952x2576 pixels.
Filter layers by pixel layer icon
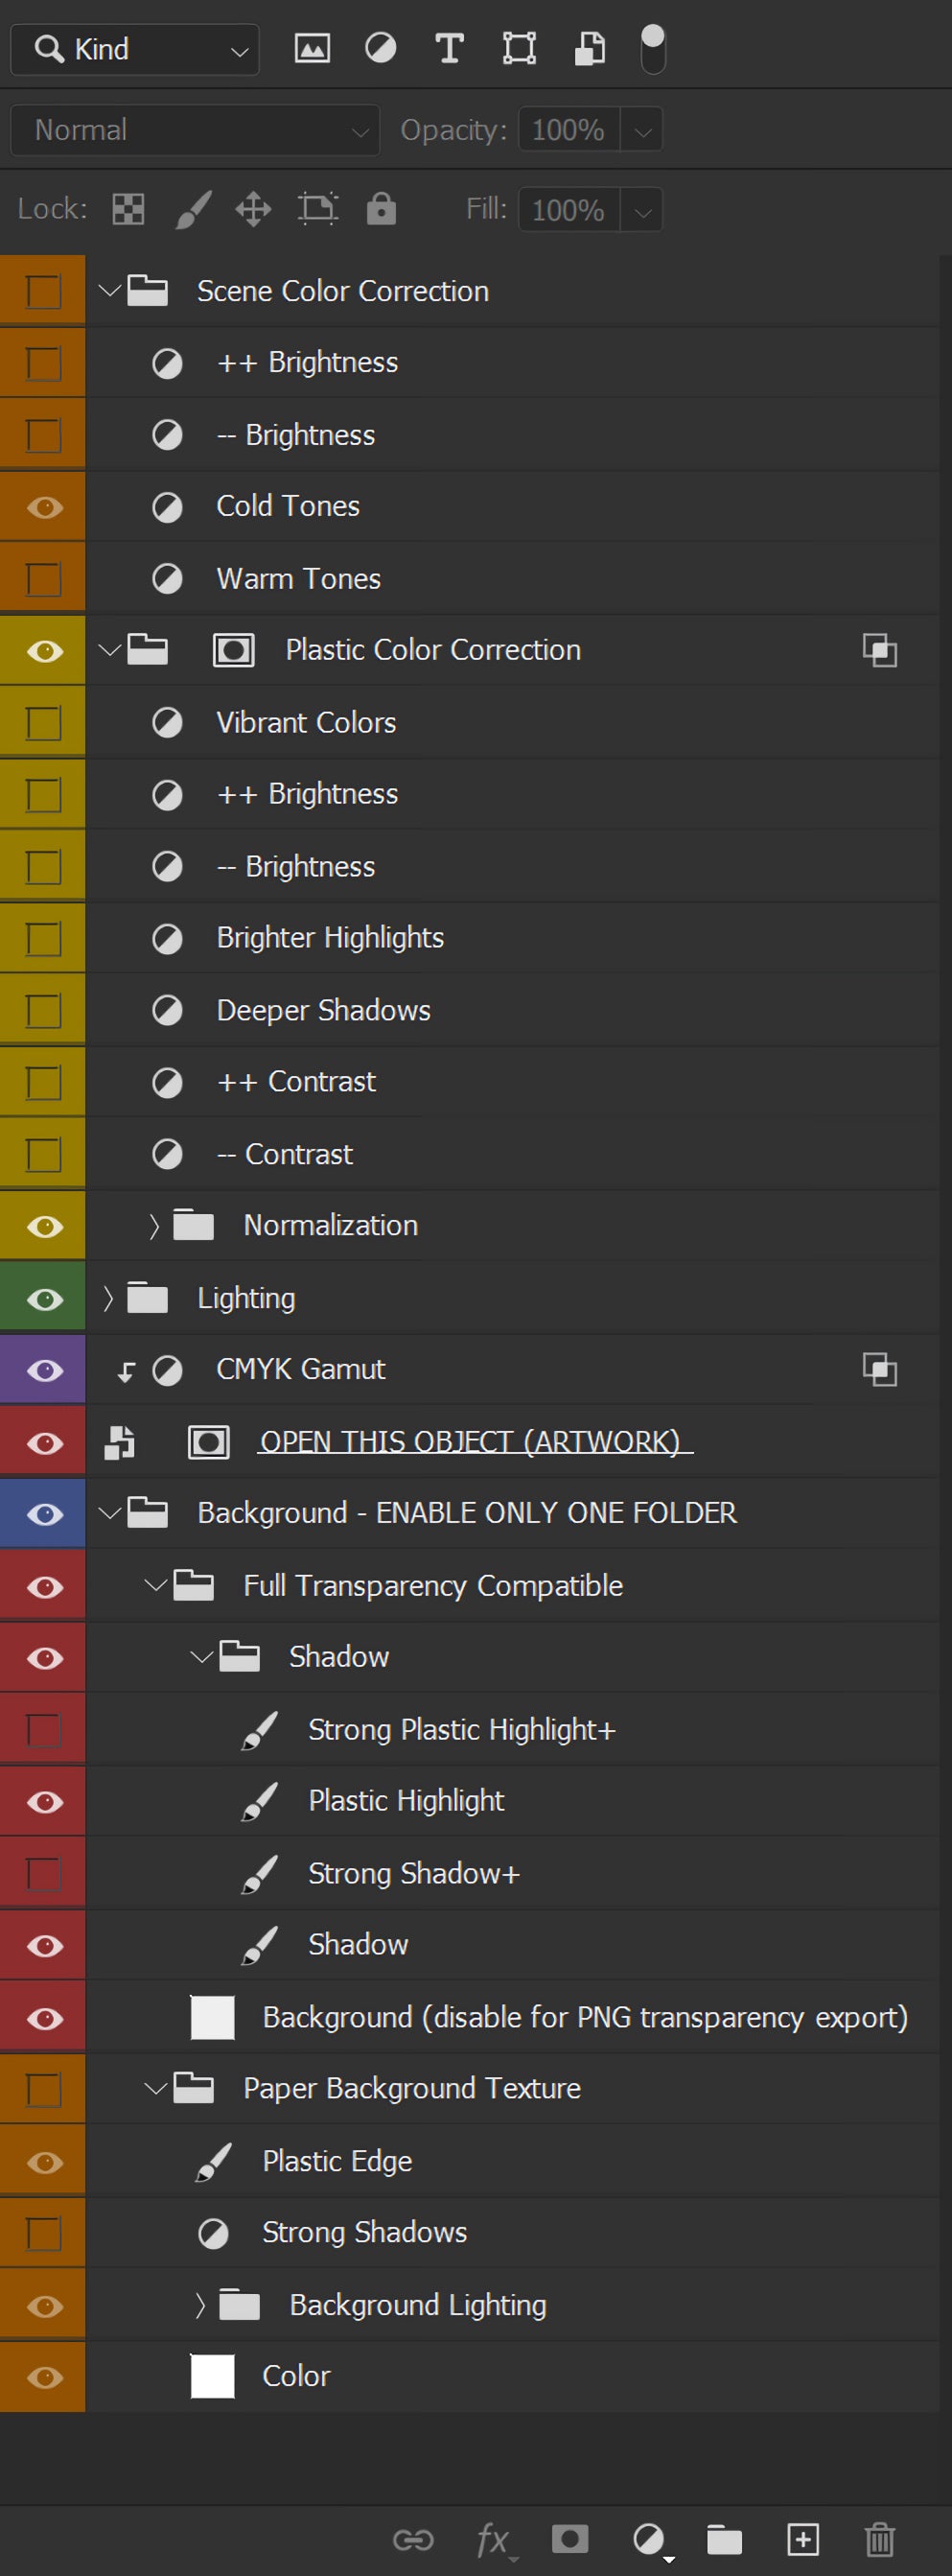(312, 48)
